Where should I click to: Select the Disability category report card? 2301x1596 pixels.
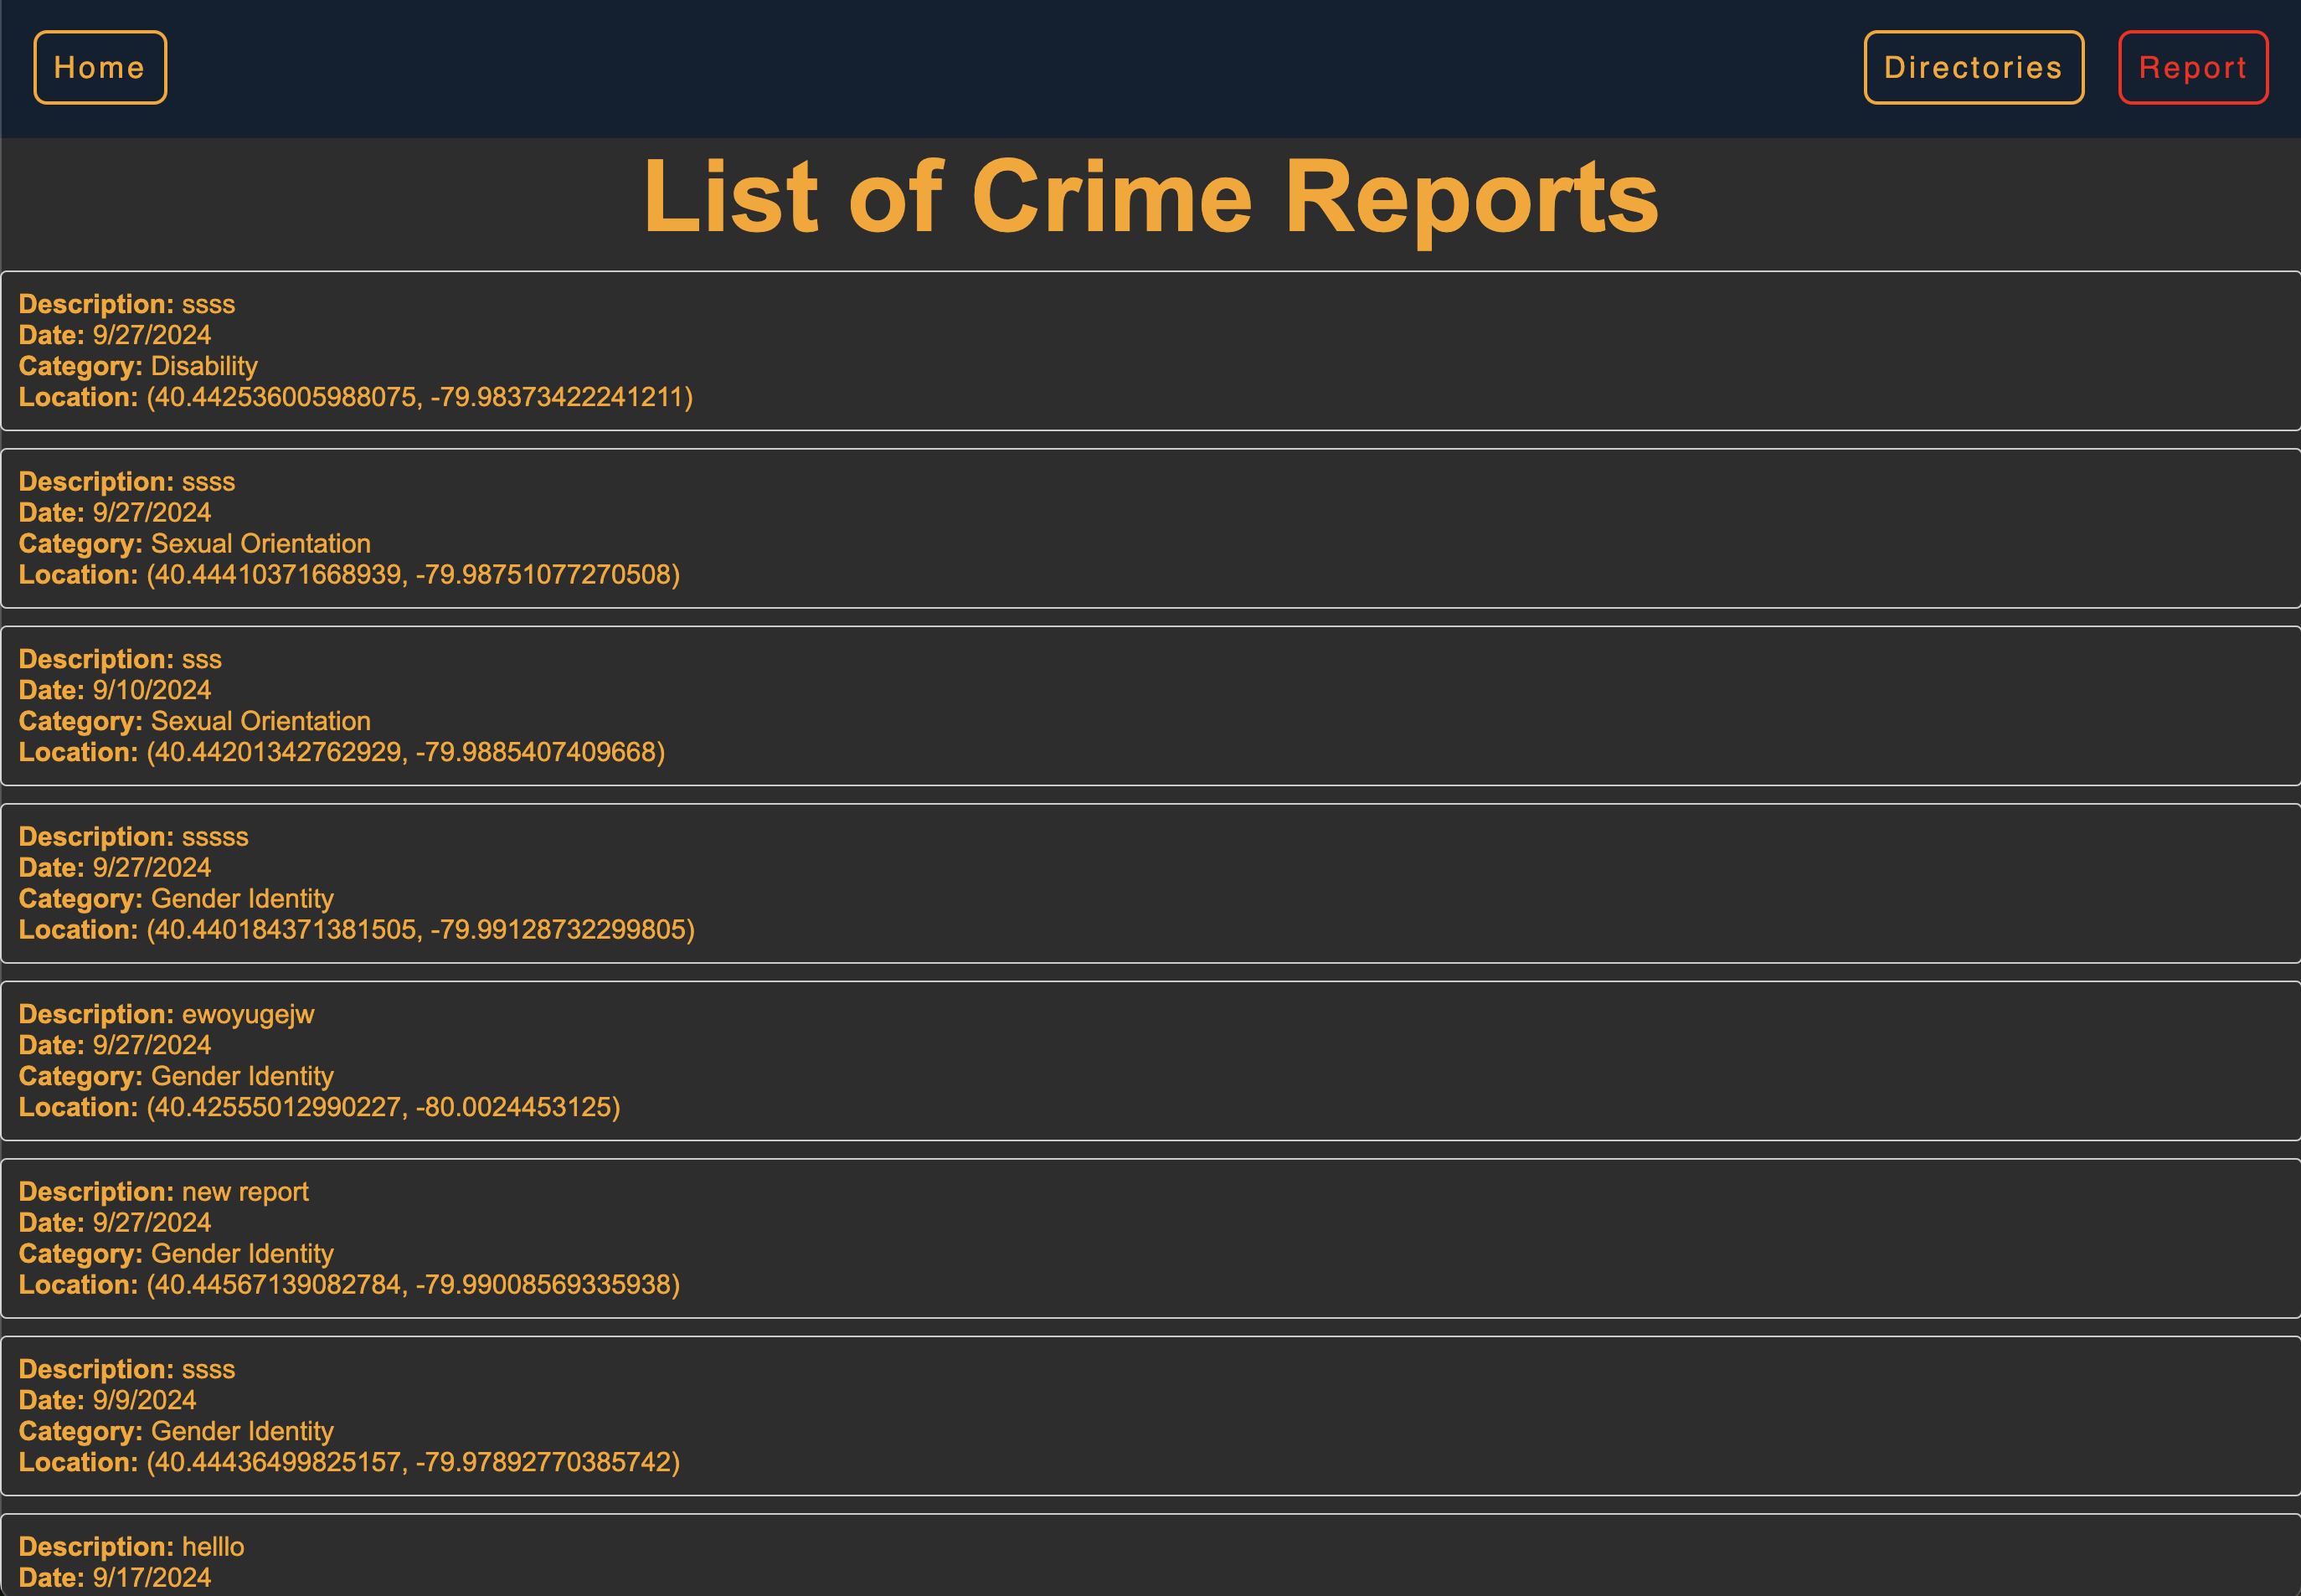(x=1150, y=350)
